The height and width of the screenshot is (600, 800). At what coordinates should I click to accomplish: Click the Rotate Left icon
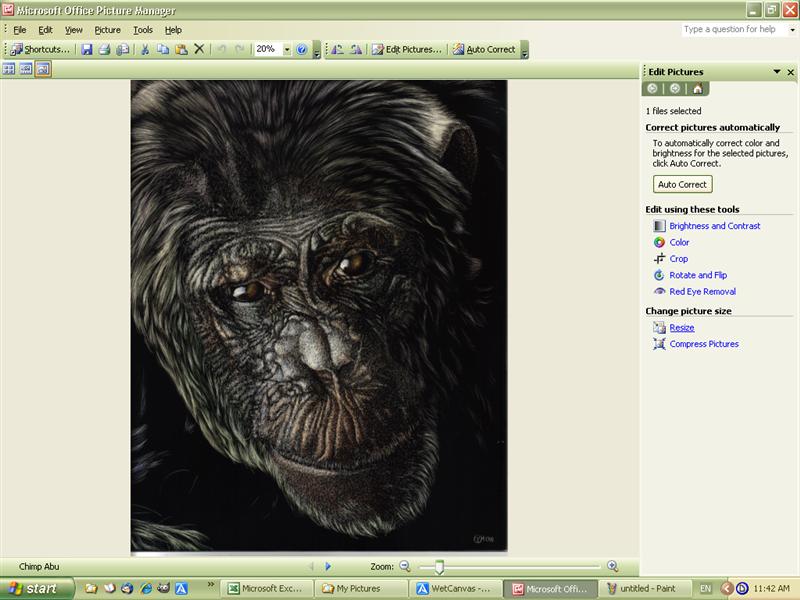pos(337,49)
